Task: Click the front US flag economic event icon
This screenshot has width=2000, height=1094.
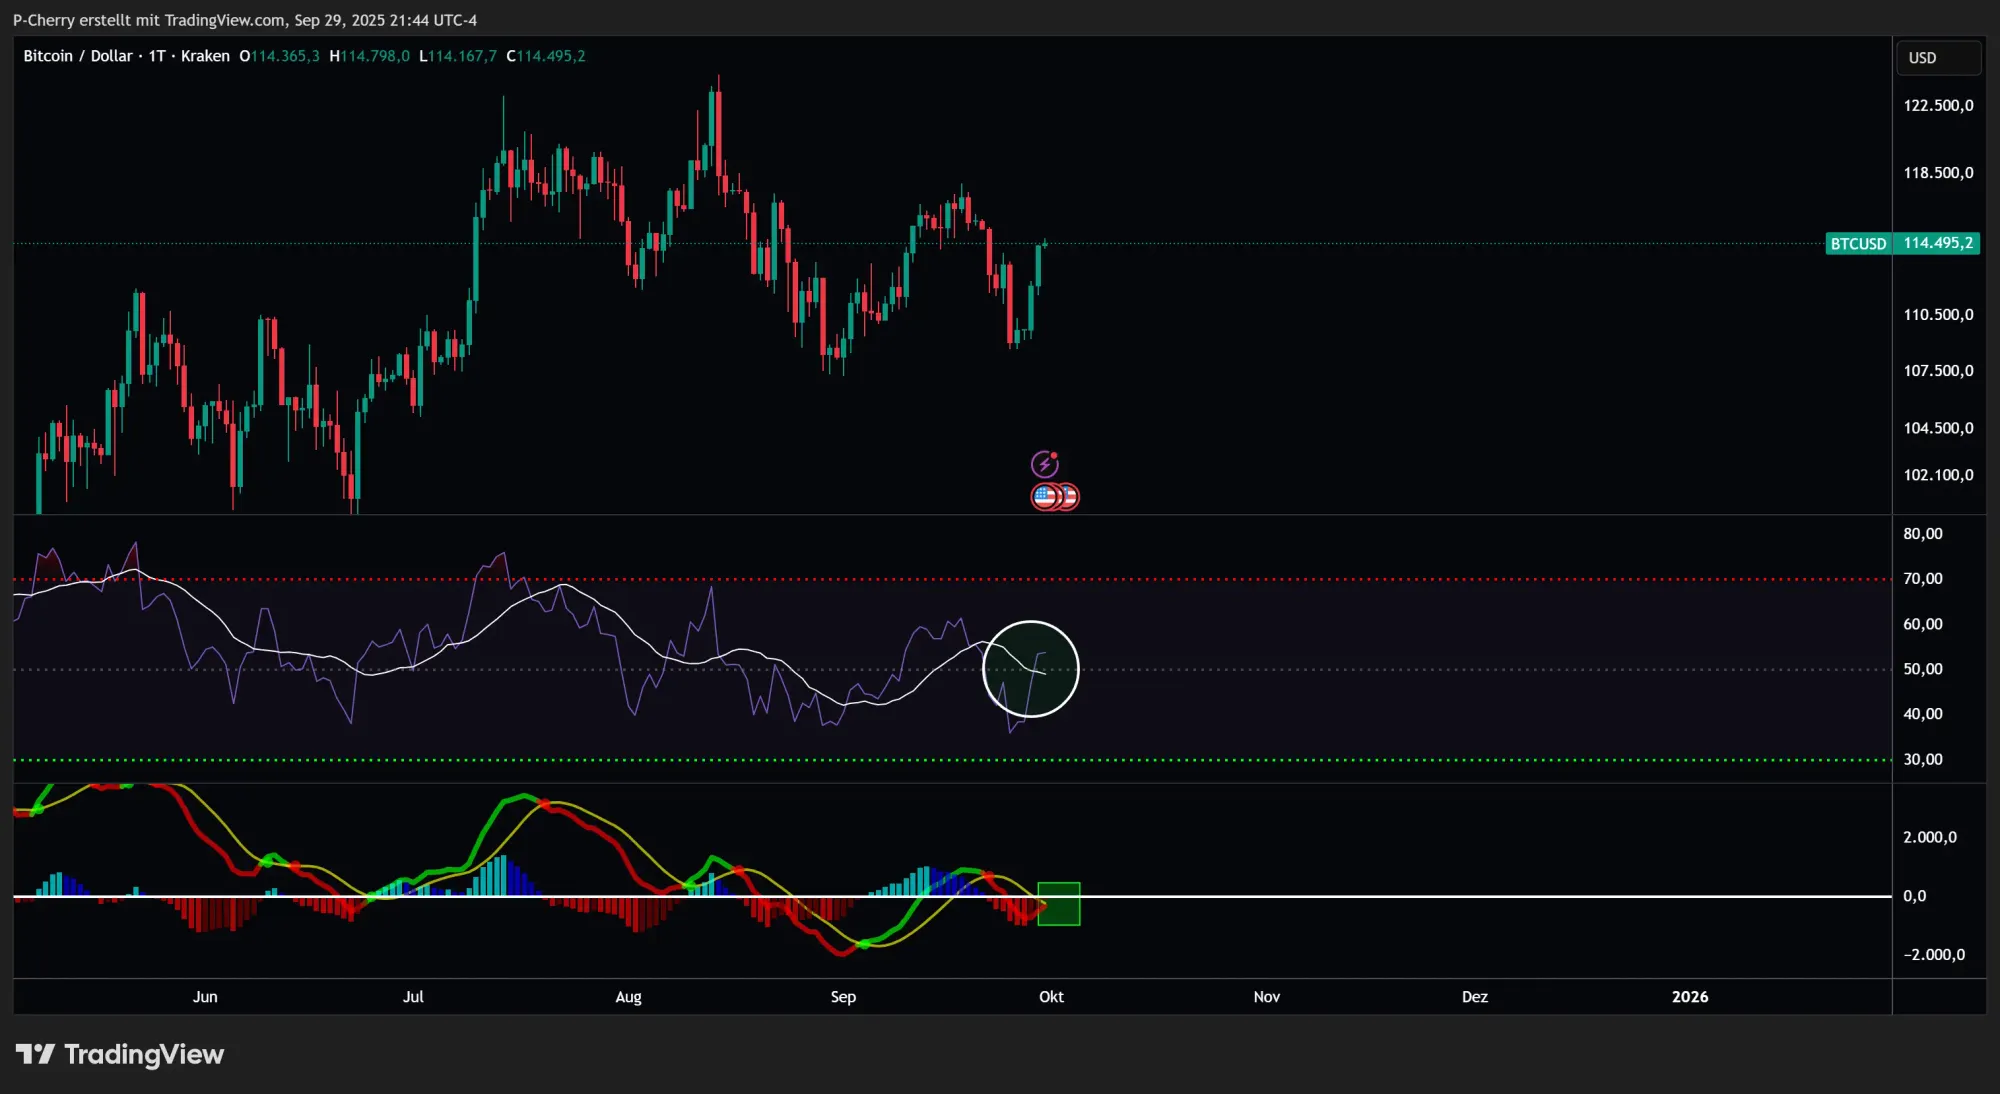Action: pos(1045,496)
